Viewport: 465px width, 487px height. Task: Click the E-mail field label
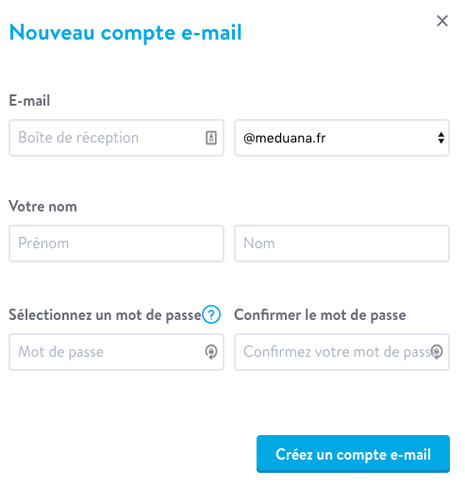(30, 100)
